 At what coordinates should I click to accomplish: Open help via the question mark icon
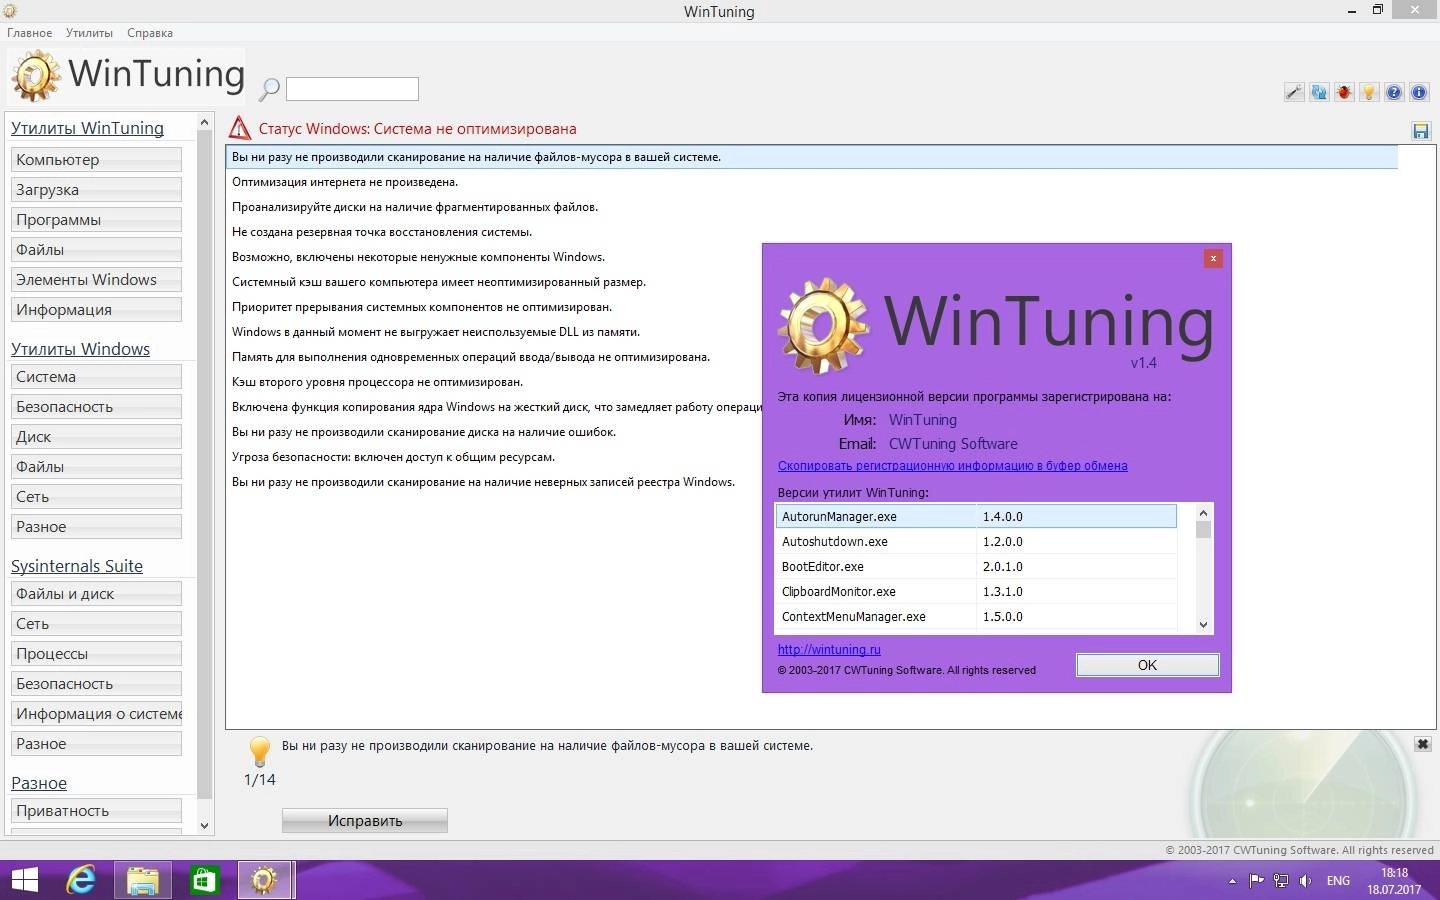click(1394, 92)
